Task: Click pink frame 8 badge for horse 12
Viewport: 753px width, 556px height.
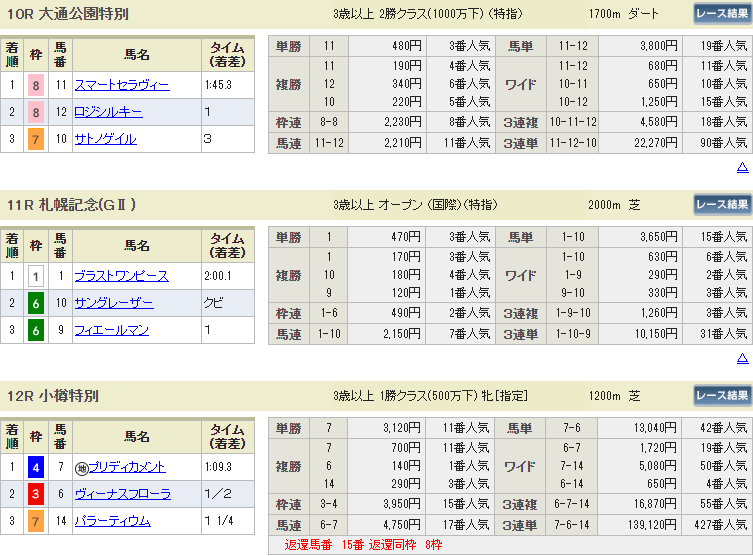Action: coord(36,112)
